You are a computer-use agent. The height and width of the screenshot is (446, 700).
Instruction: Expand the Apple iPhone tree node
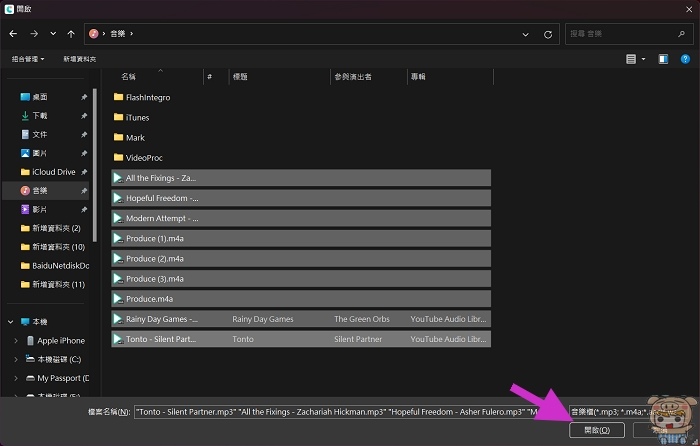16,341
